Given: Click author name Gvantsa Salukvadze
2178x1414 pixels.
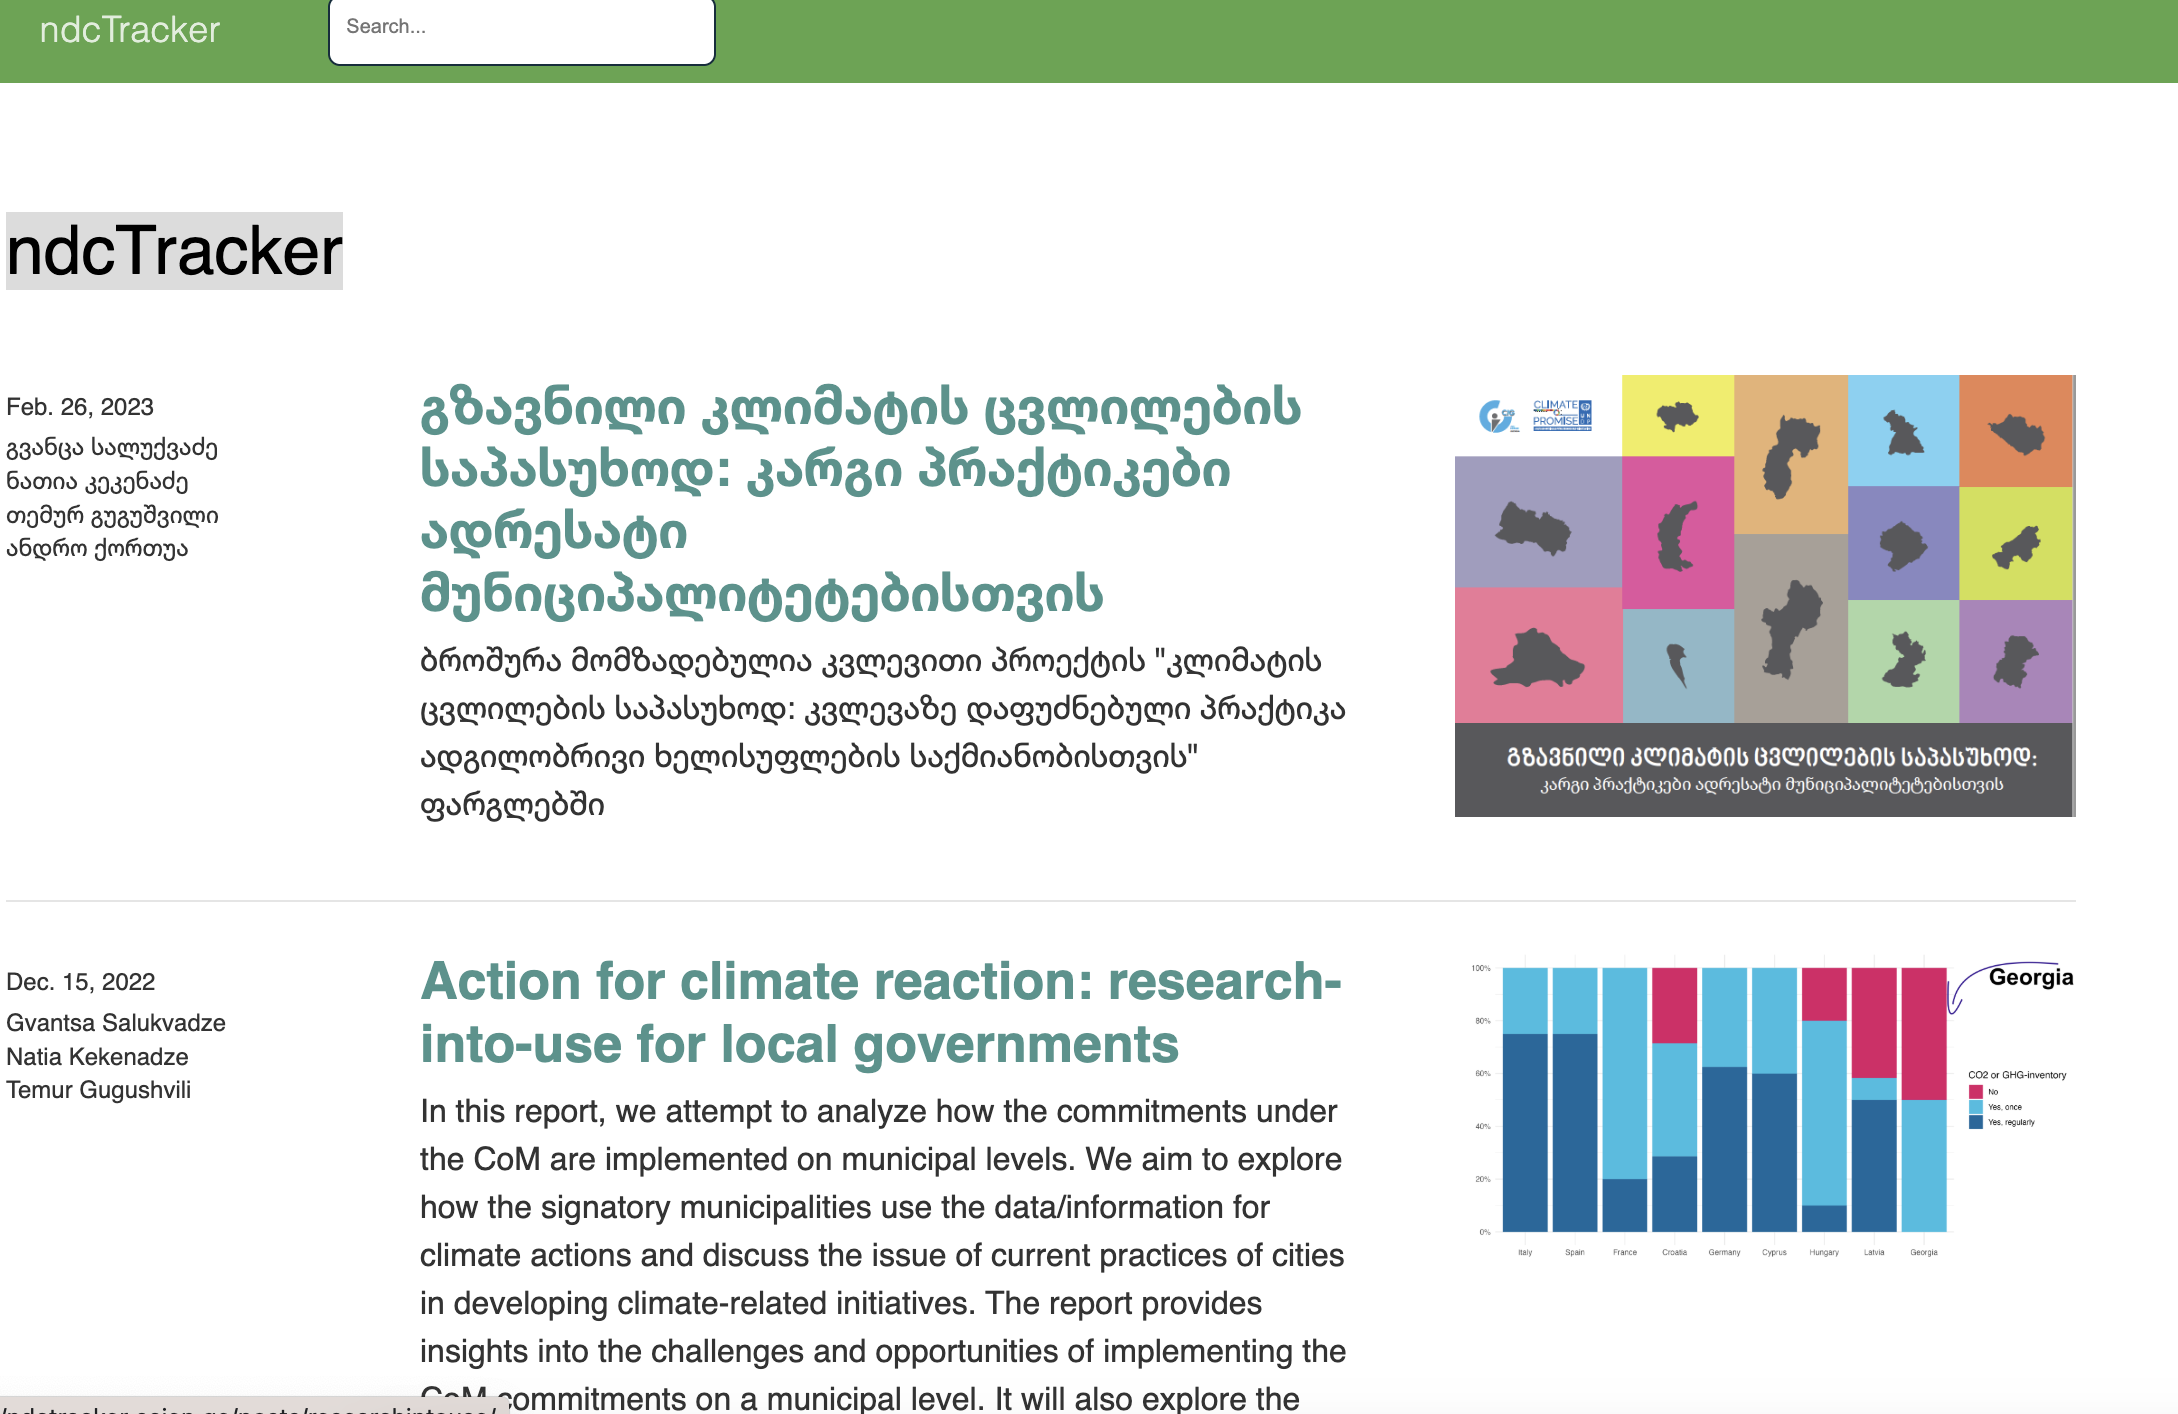Looking at the screenshot, I should pos(116,1023).
